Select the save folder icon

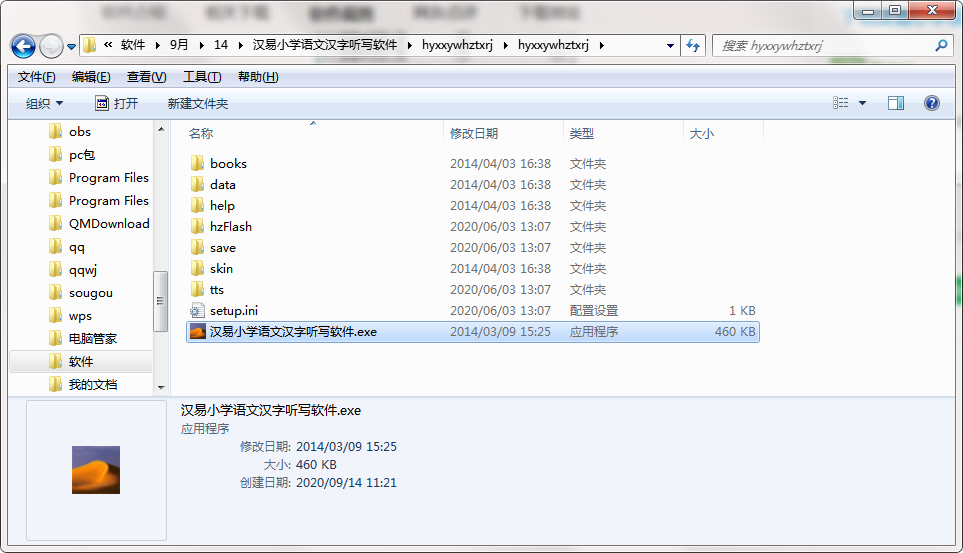[197, 247]
